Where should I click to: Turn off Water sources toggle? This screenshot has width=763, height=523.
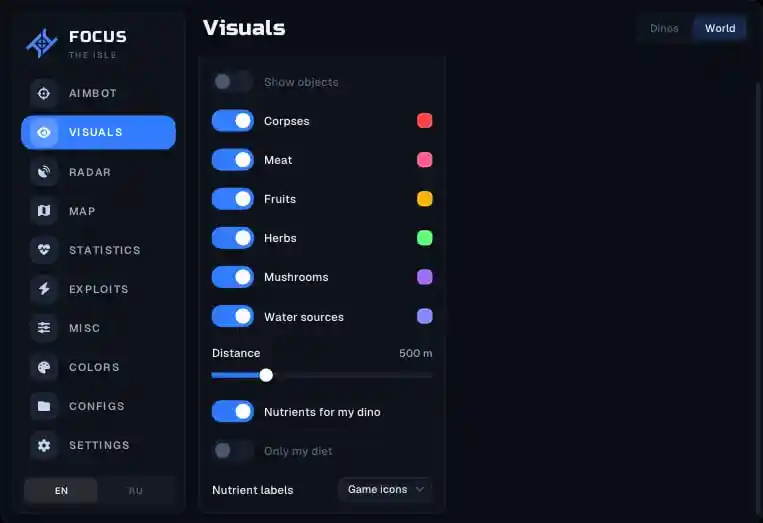(233, 316)
